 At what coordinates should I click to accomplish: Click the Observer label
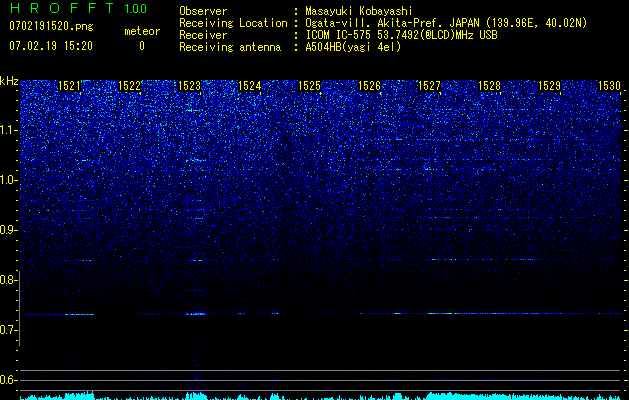[203, 12]
